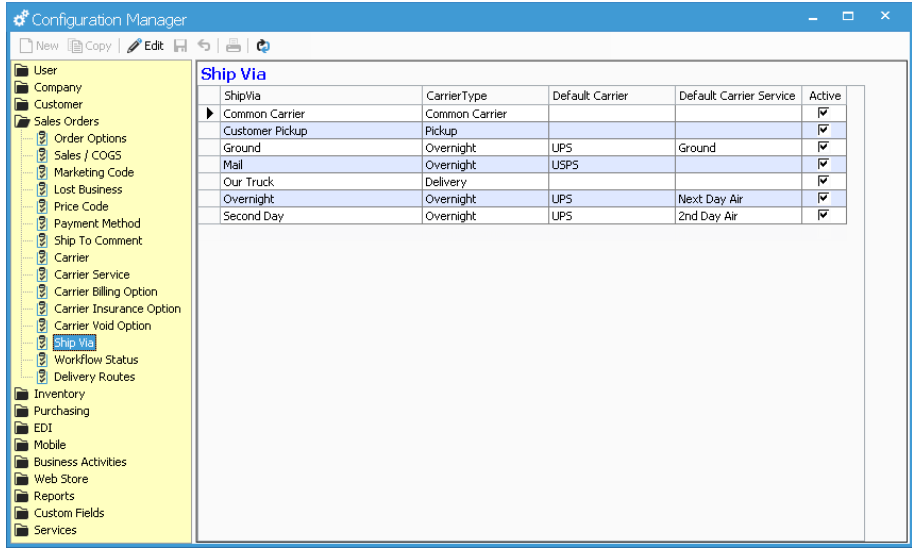912x554 pixels.
Task: Select the Common Carrier row indicator arrow
Action: point(209,113)
